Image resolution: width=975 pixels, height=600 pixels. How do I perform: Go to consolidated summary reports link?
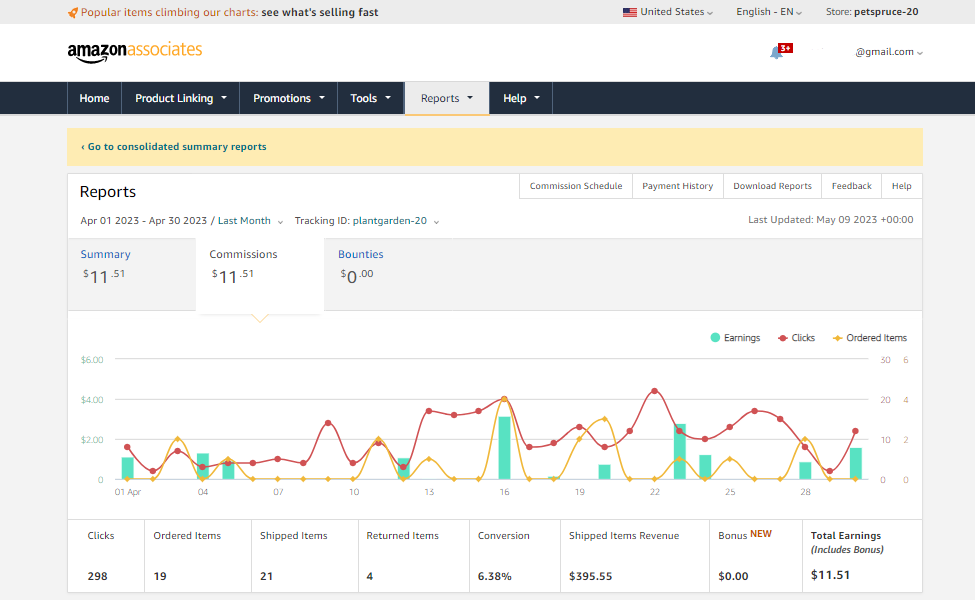tap(173, 147)
